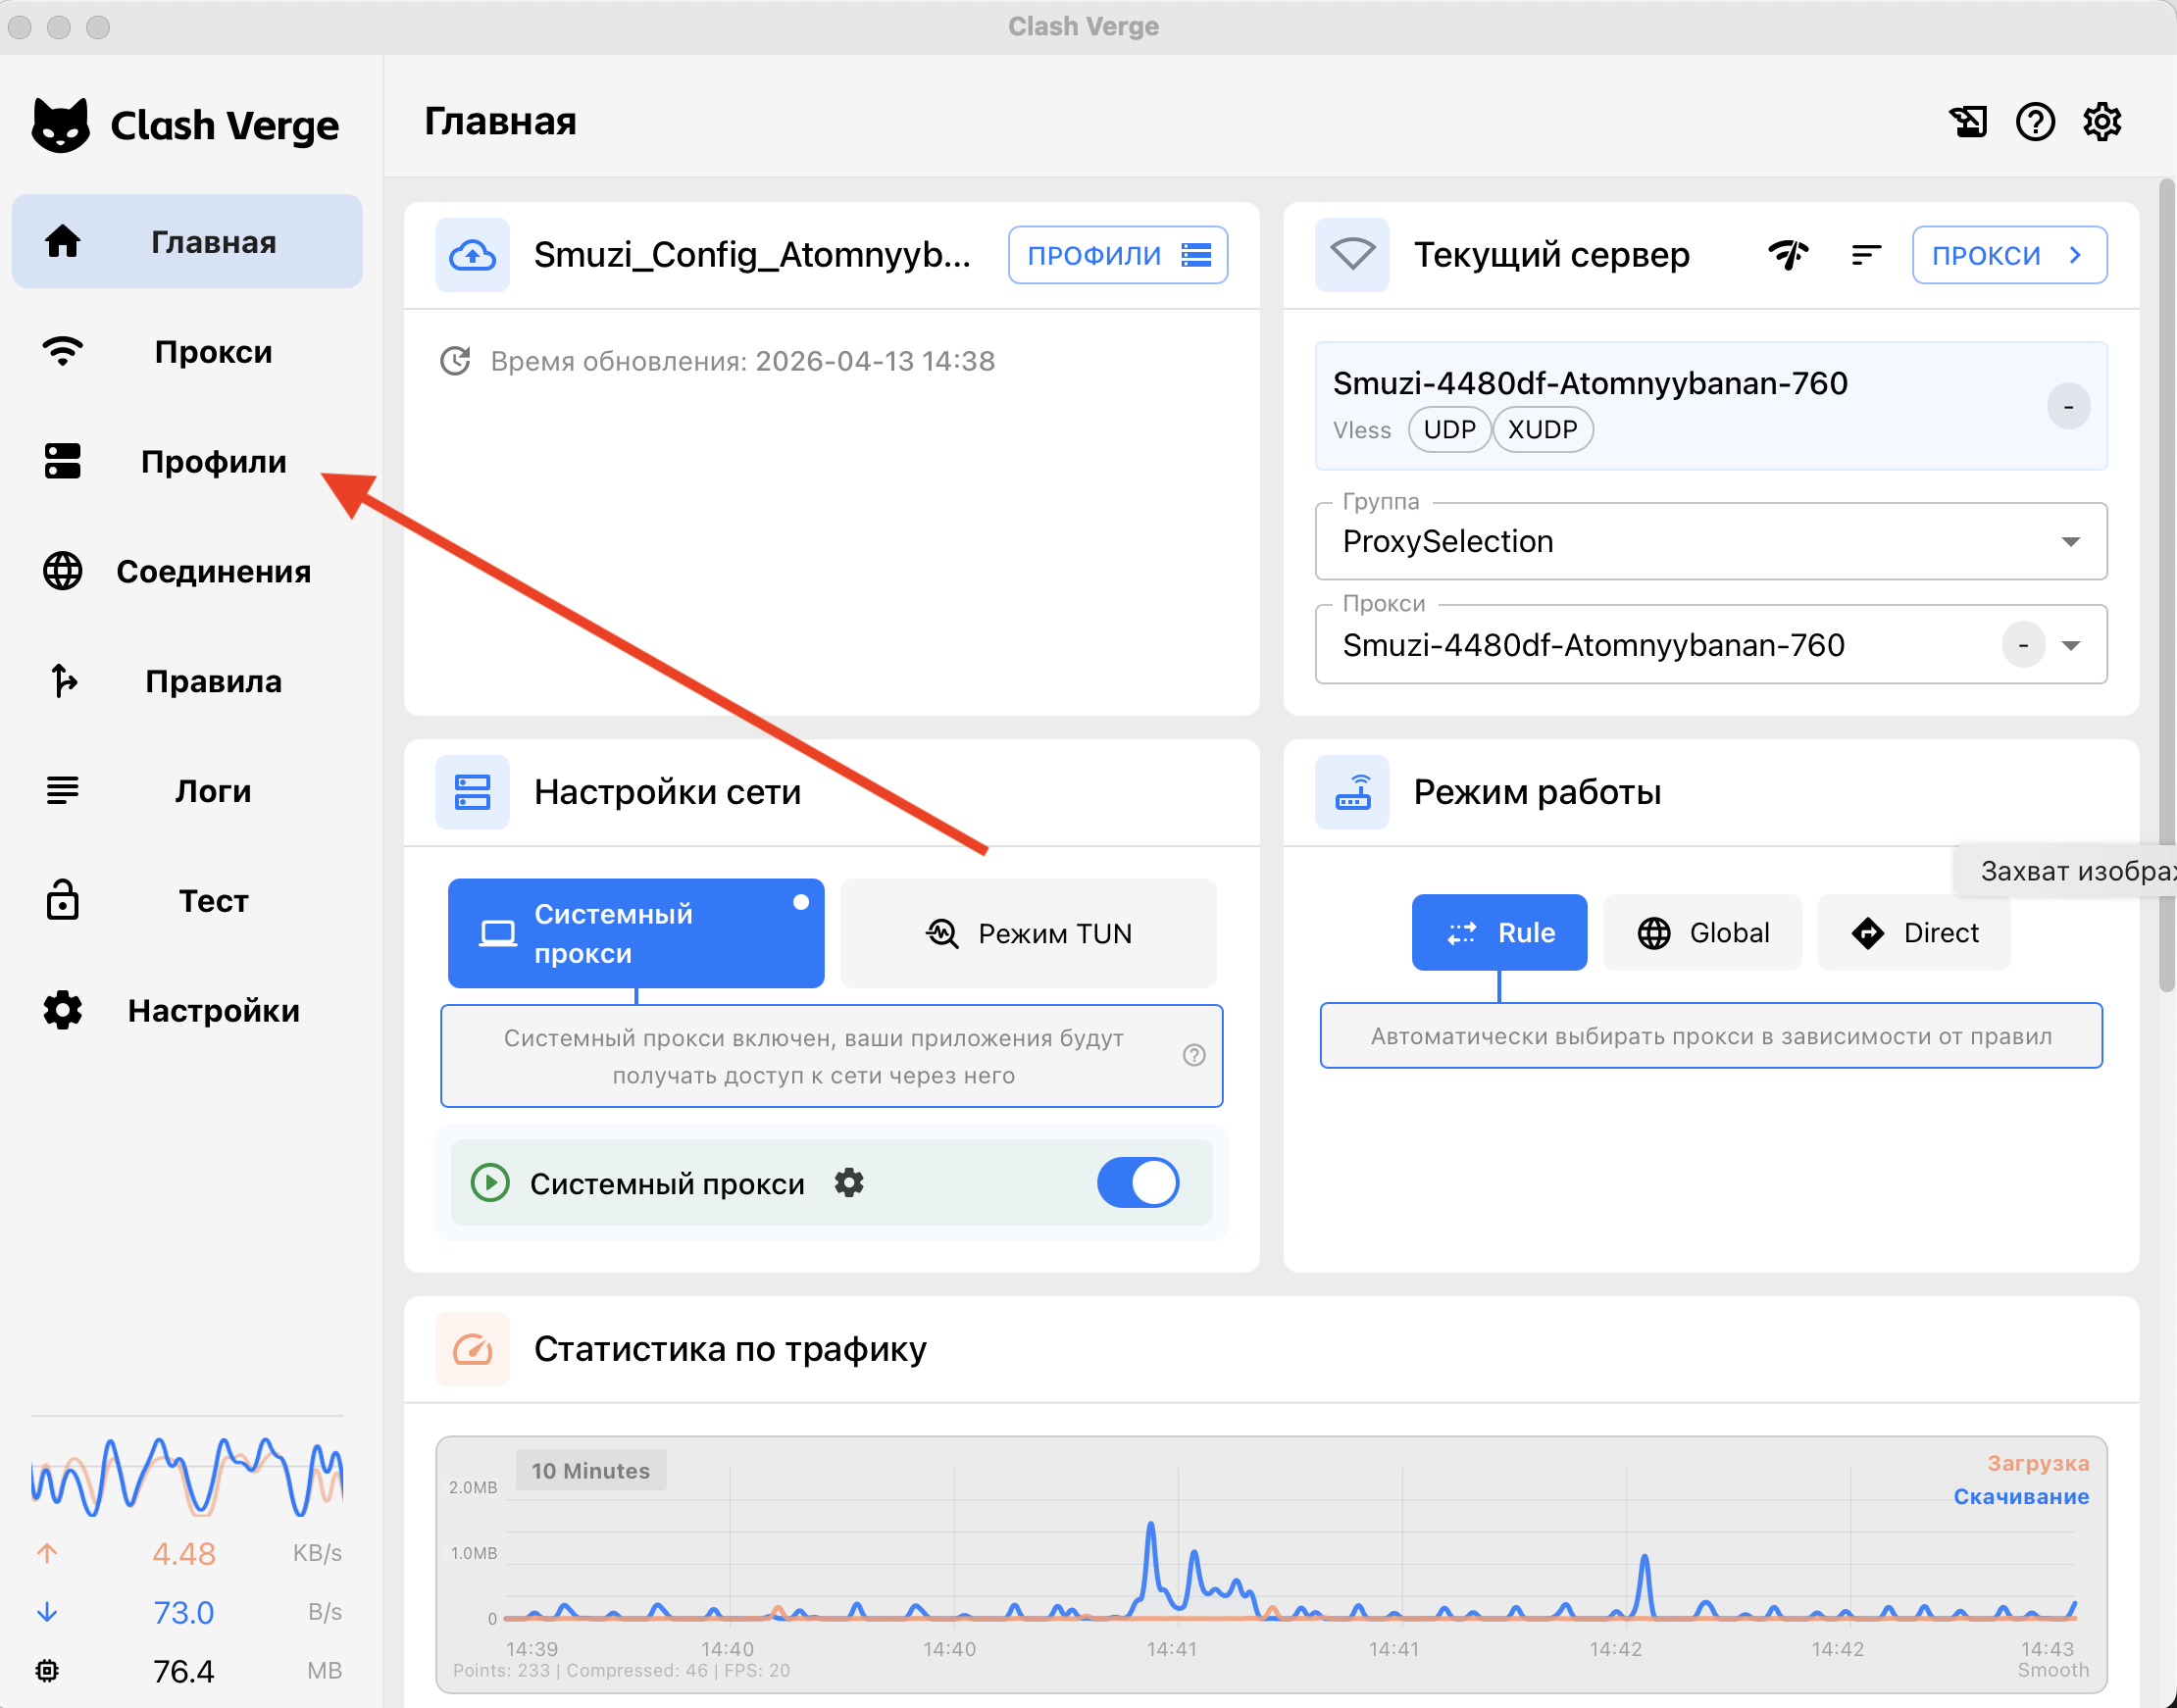Screen dimensions: 2177x1708
Task: Click the green play status icon
Action: click(x=490, y=1183)
